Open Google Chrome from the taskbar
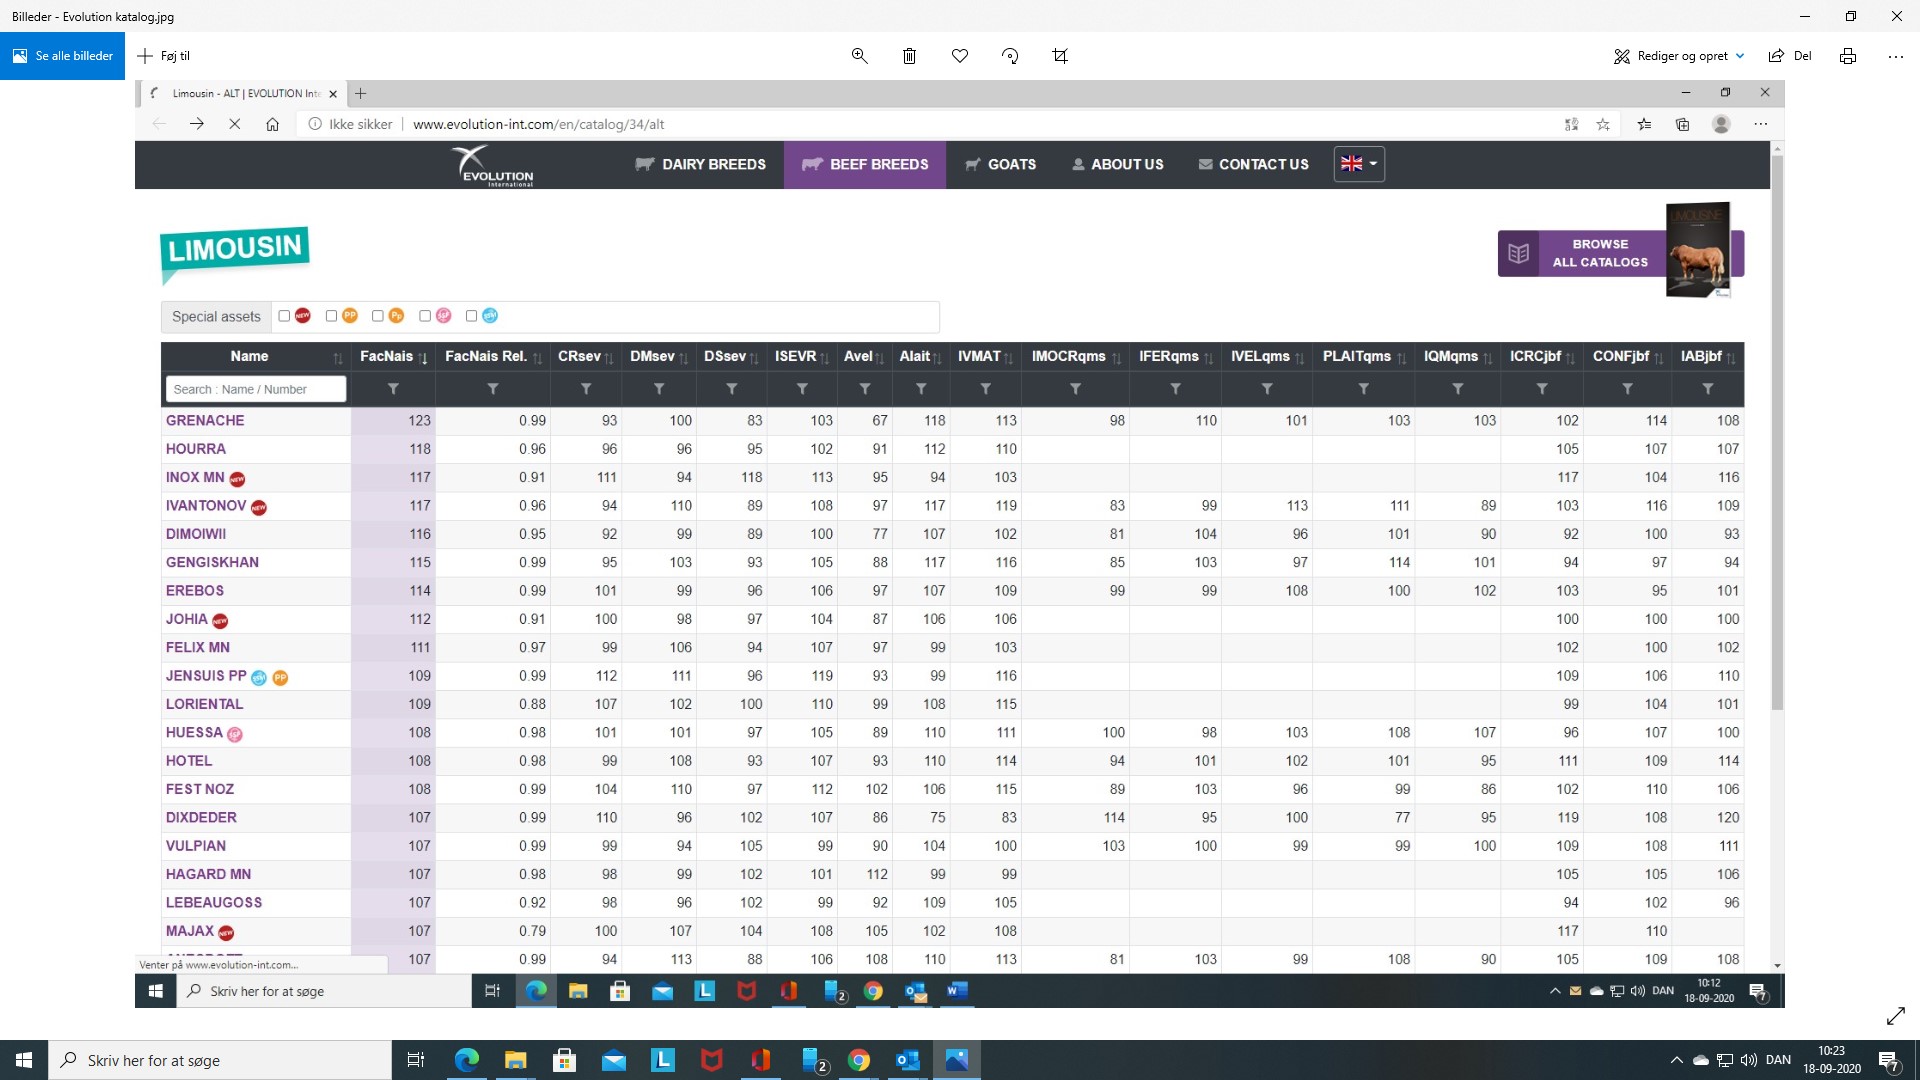The image size is (1920, 1080). pyautogui.click(x=859, y=1060)
